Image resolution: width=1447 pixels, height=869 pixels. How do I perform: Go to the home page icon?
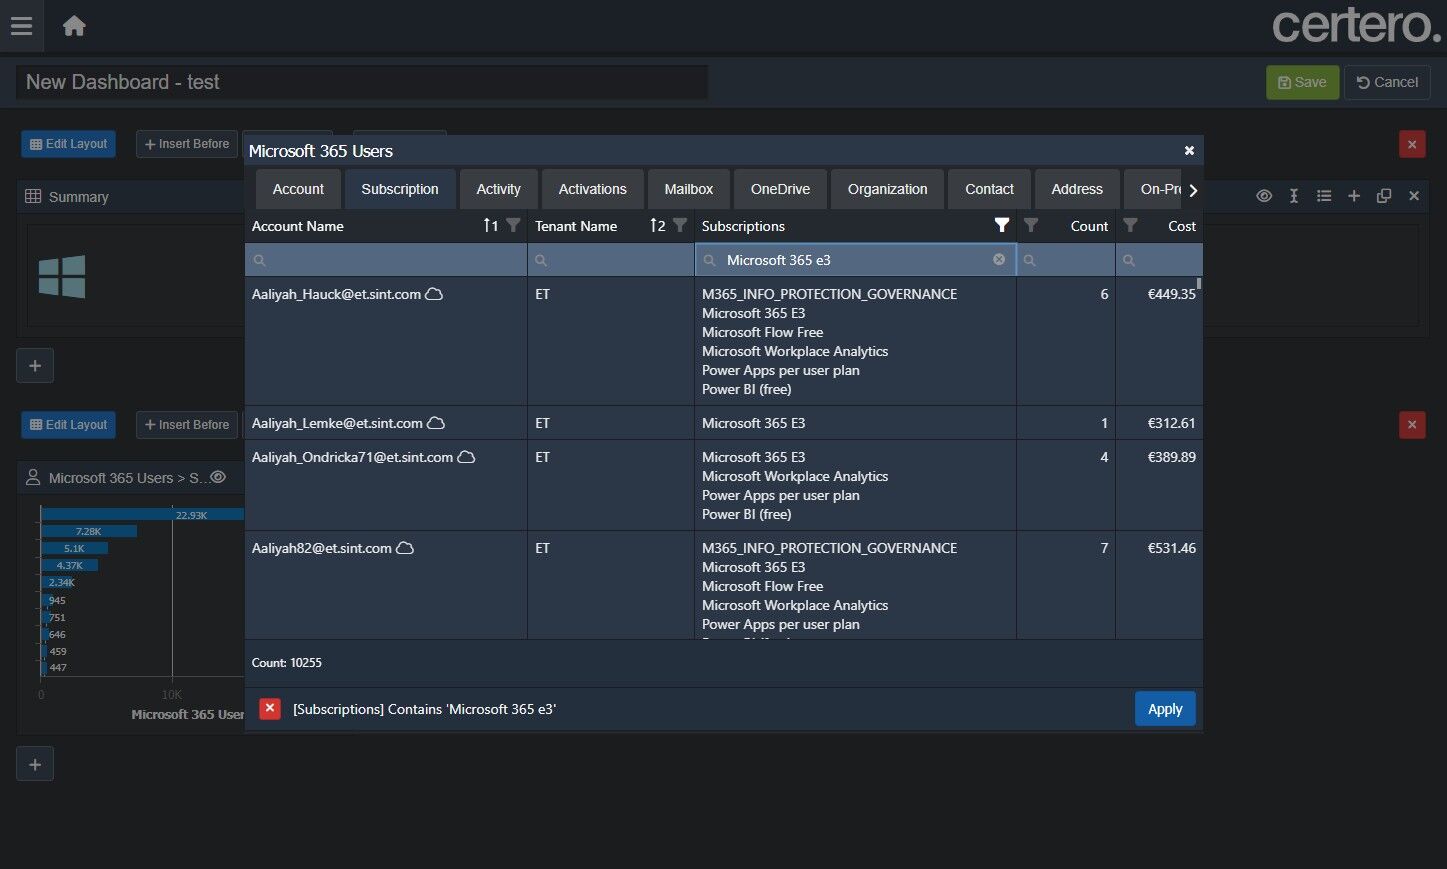(74, 26)
